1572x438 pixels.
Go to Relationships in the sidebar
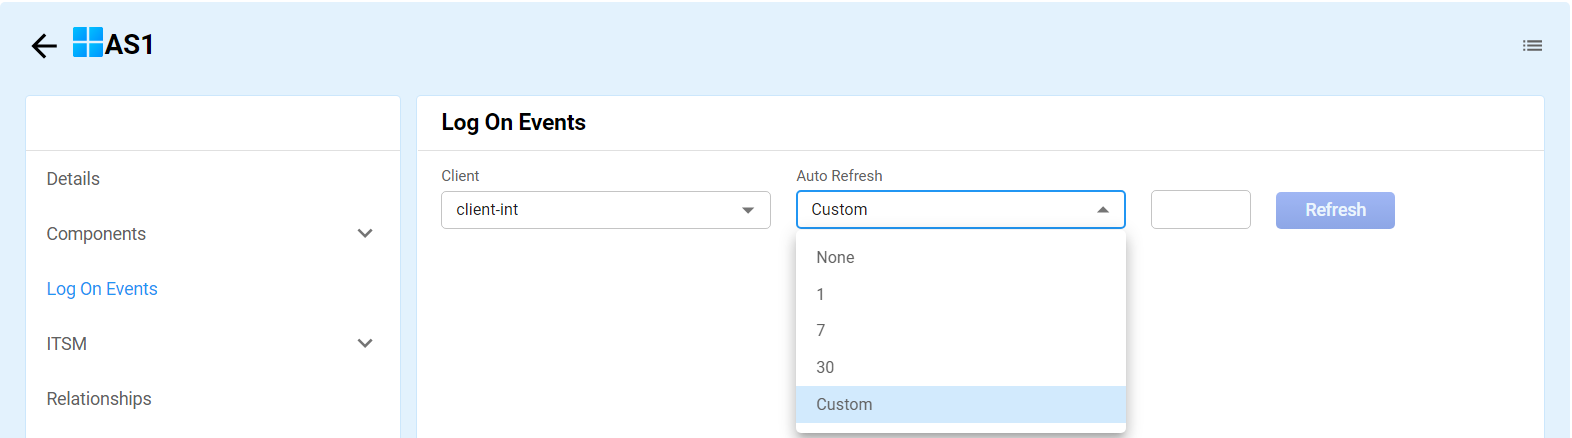click(99, 399)
